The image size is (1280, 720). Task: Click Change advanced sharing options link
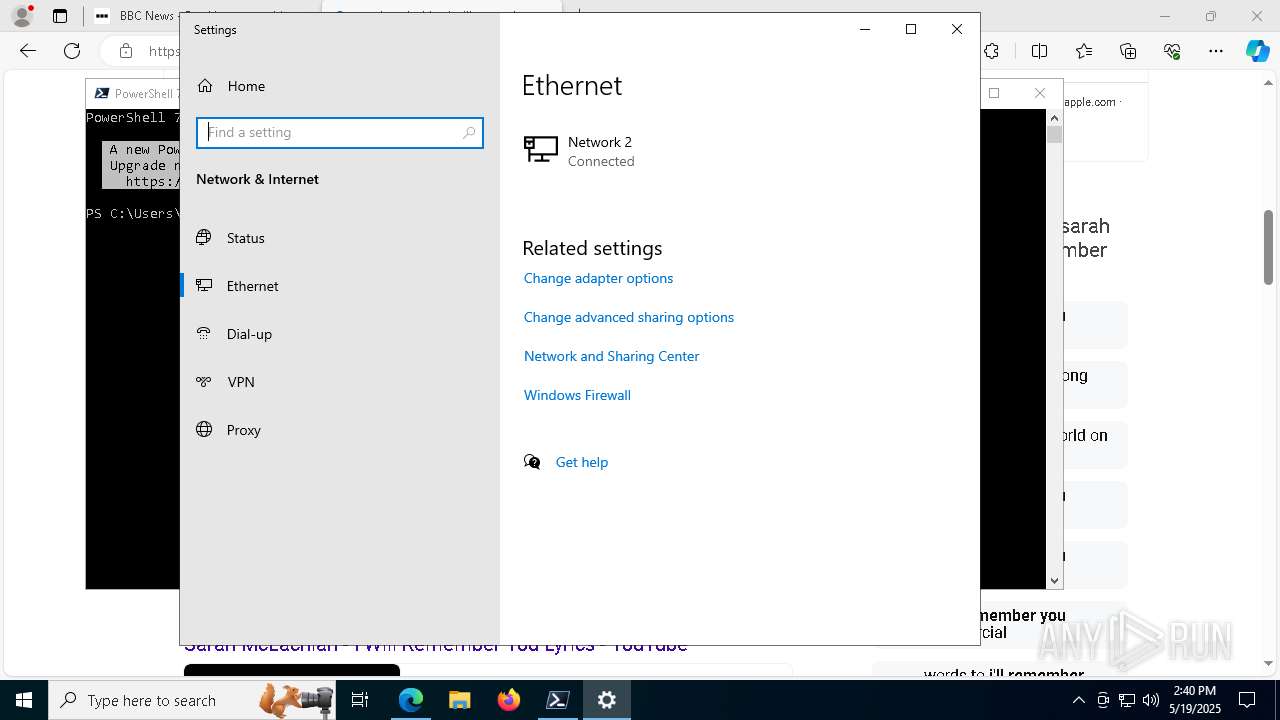629,317
